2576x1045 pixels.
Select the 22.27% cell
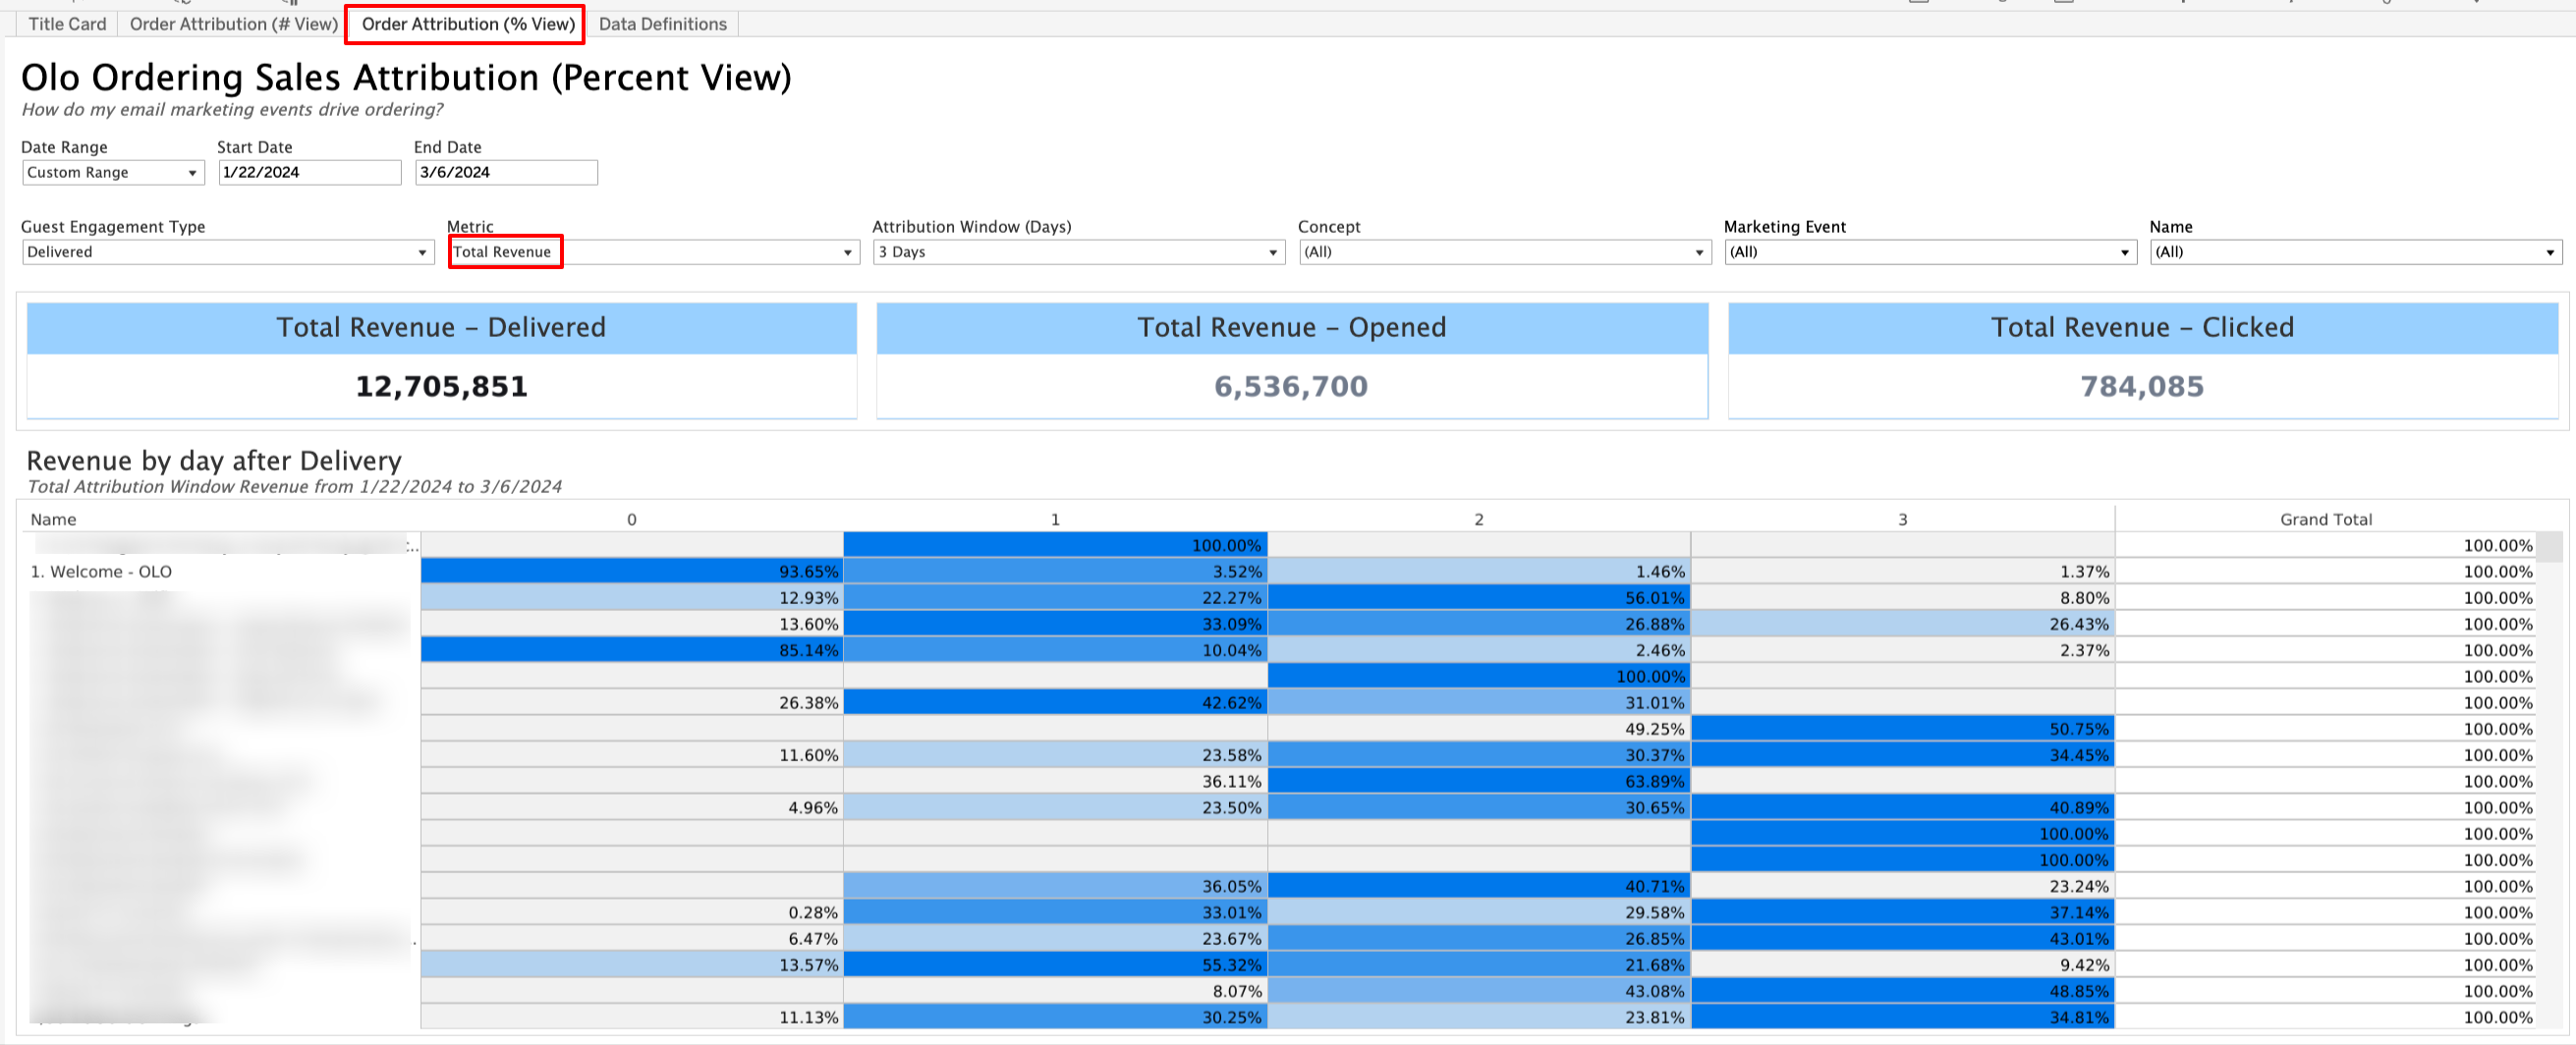click(1056, 598)
